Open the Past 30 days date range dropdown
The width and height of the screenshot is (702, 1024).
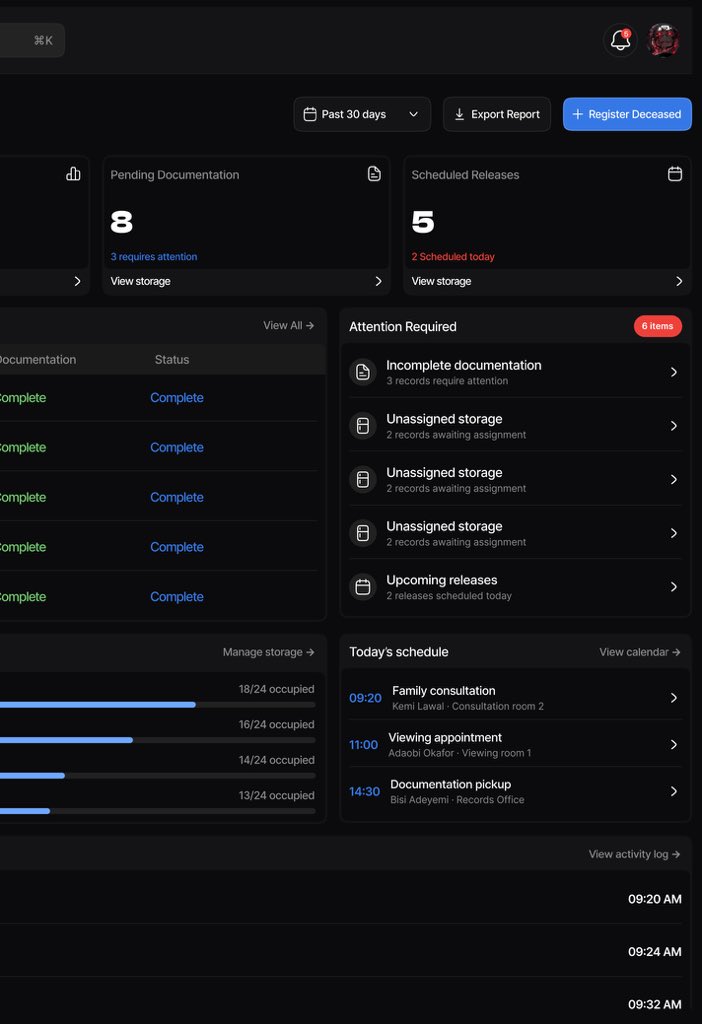click(x=362, y=114)
